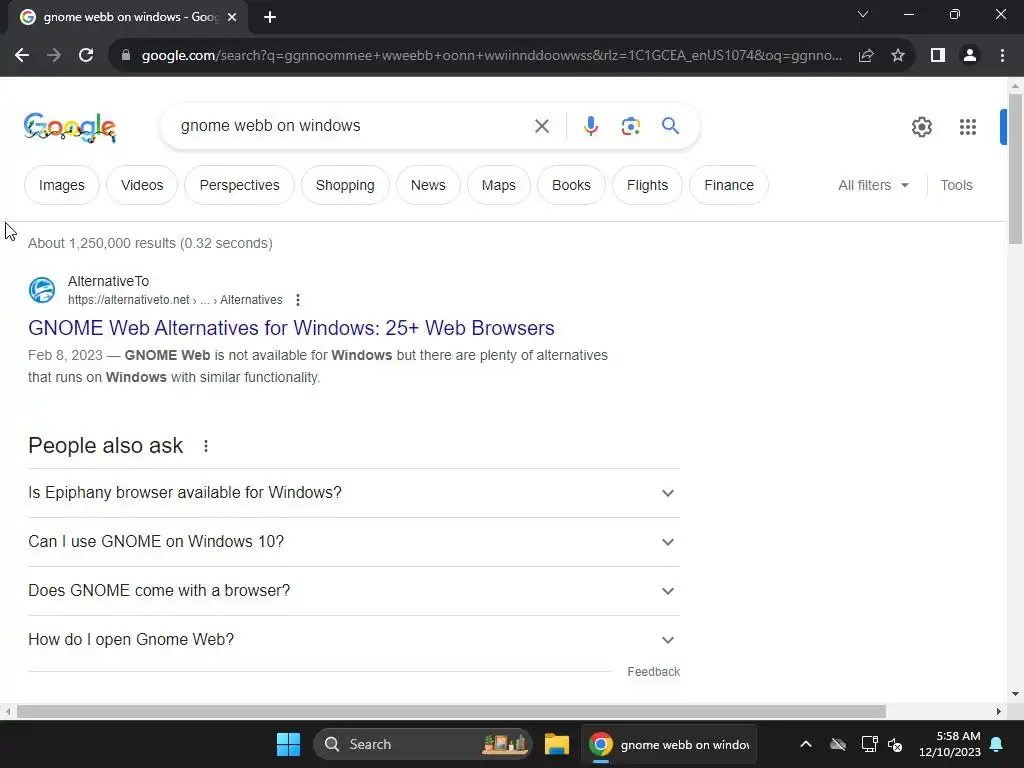The image size is (1024, 768).
Task: Open the Chrome profile icon
Action: pyautogui.click(x=970, y=56)
